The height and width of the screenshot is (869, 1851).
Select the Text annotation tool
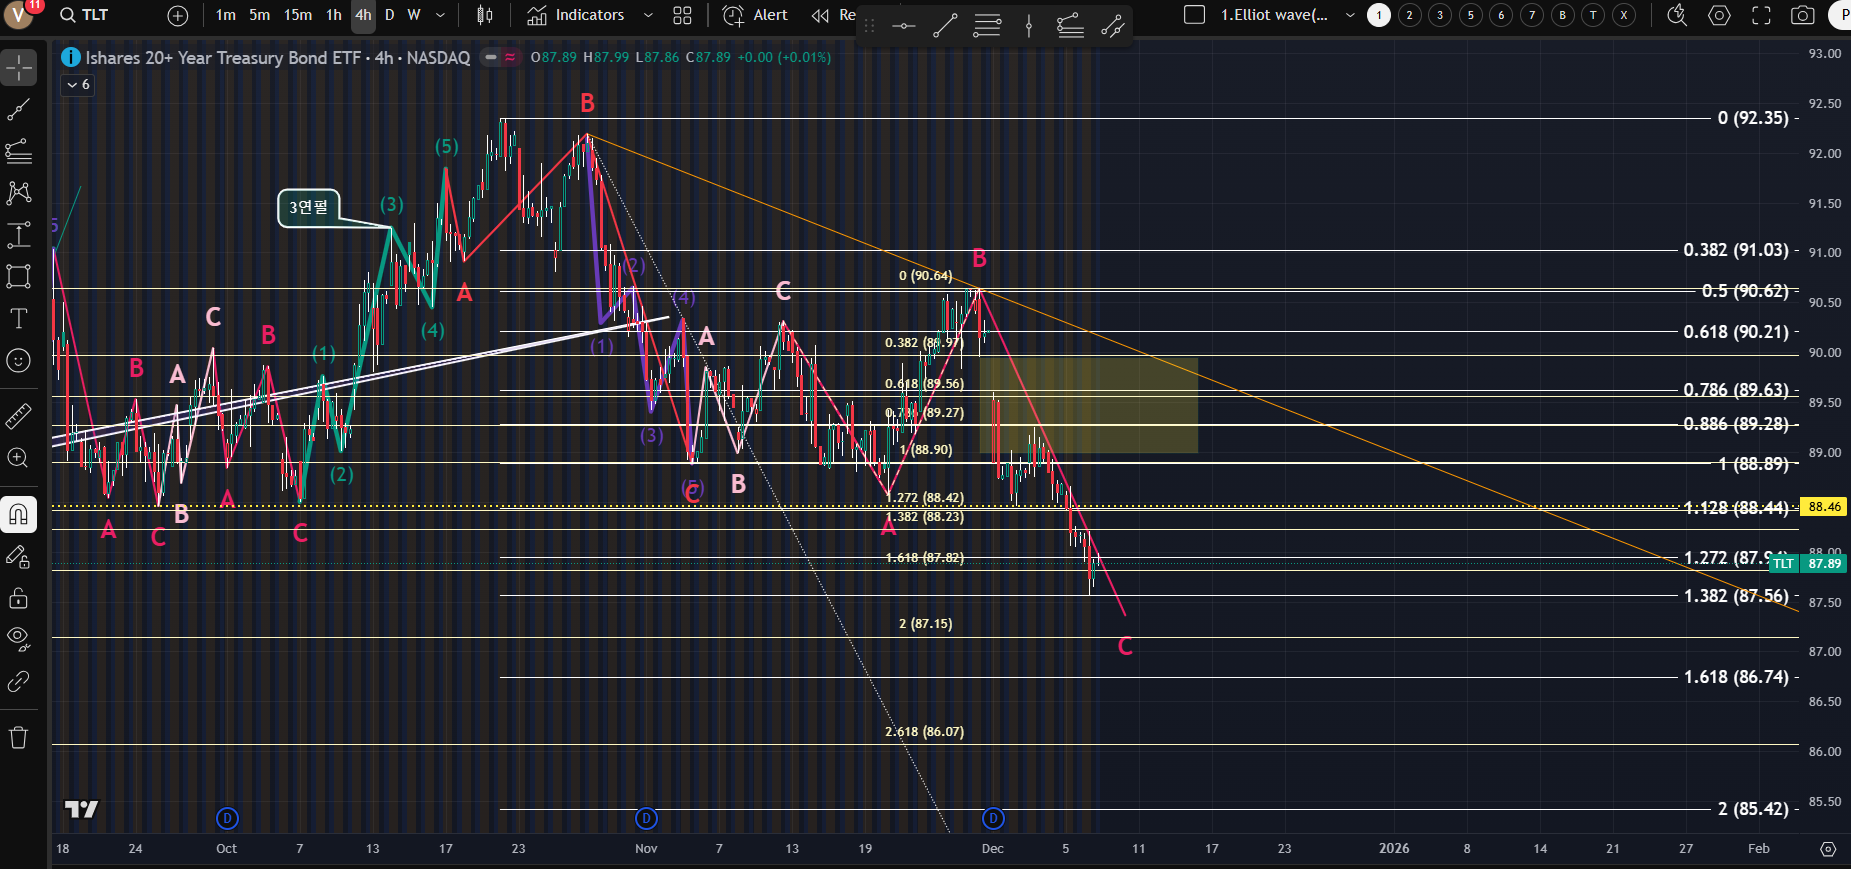pyautogui.click(x=18, y=319)
